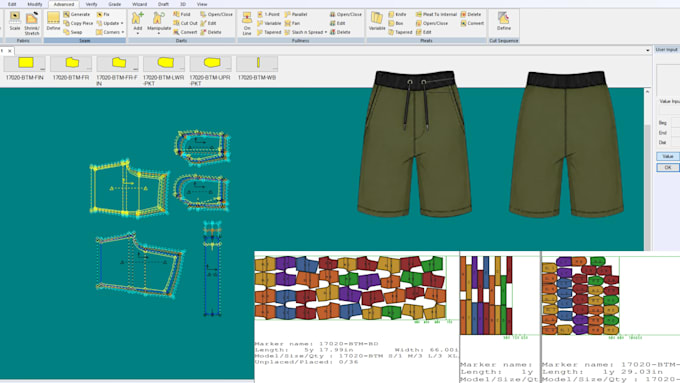
Task: Switch to the Verify ribbon tab
Action: [91, 4]
